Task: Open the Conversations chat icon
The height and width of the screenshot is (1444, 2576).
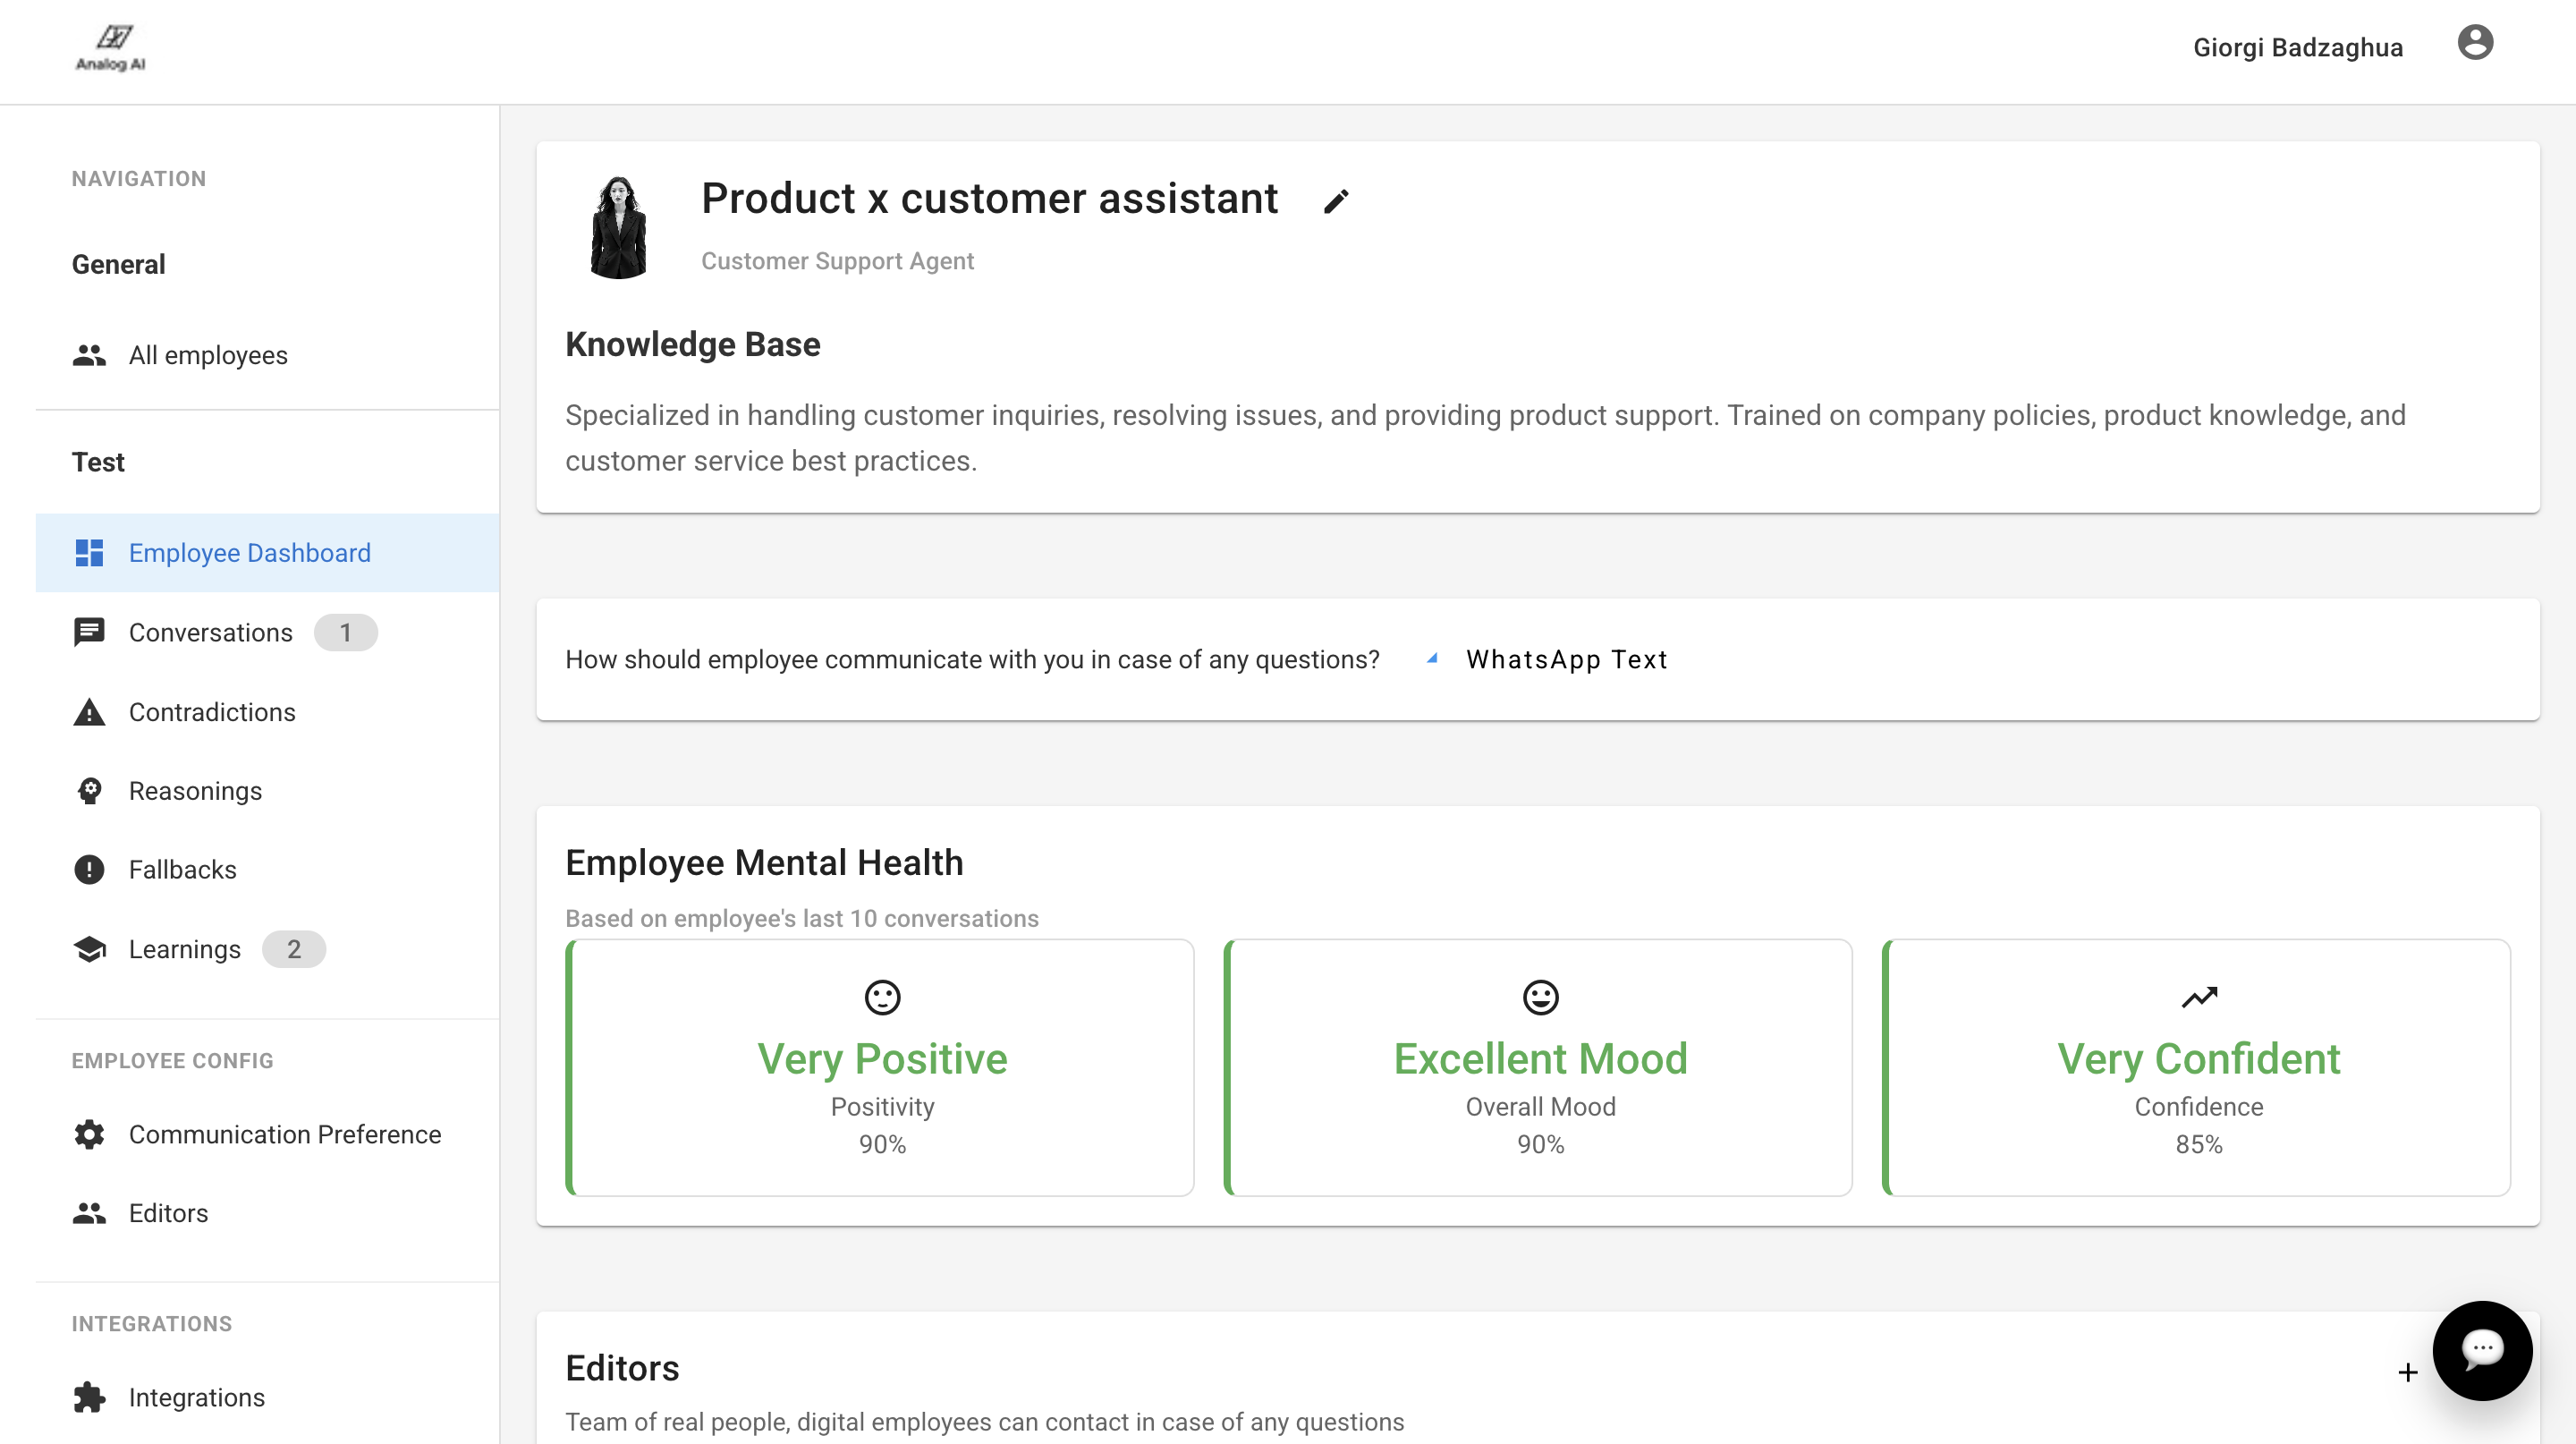Action: [x=89, y=632]
